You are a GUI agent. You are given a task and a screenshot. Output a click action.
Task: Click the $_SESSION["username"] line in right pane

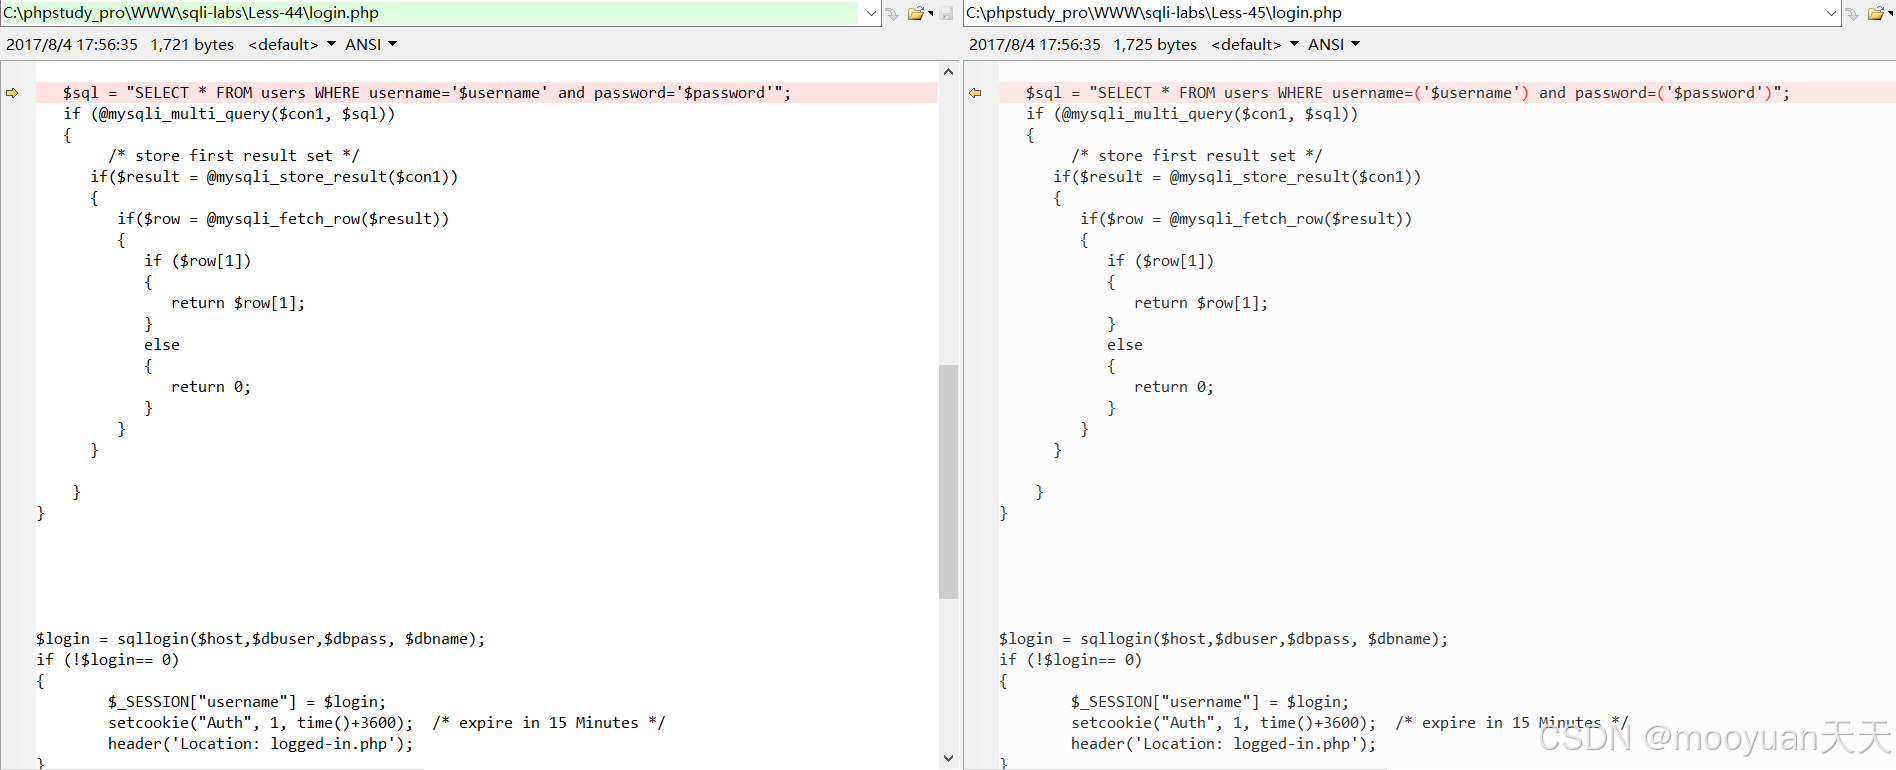tap(1210, 702)
